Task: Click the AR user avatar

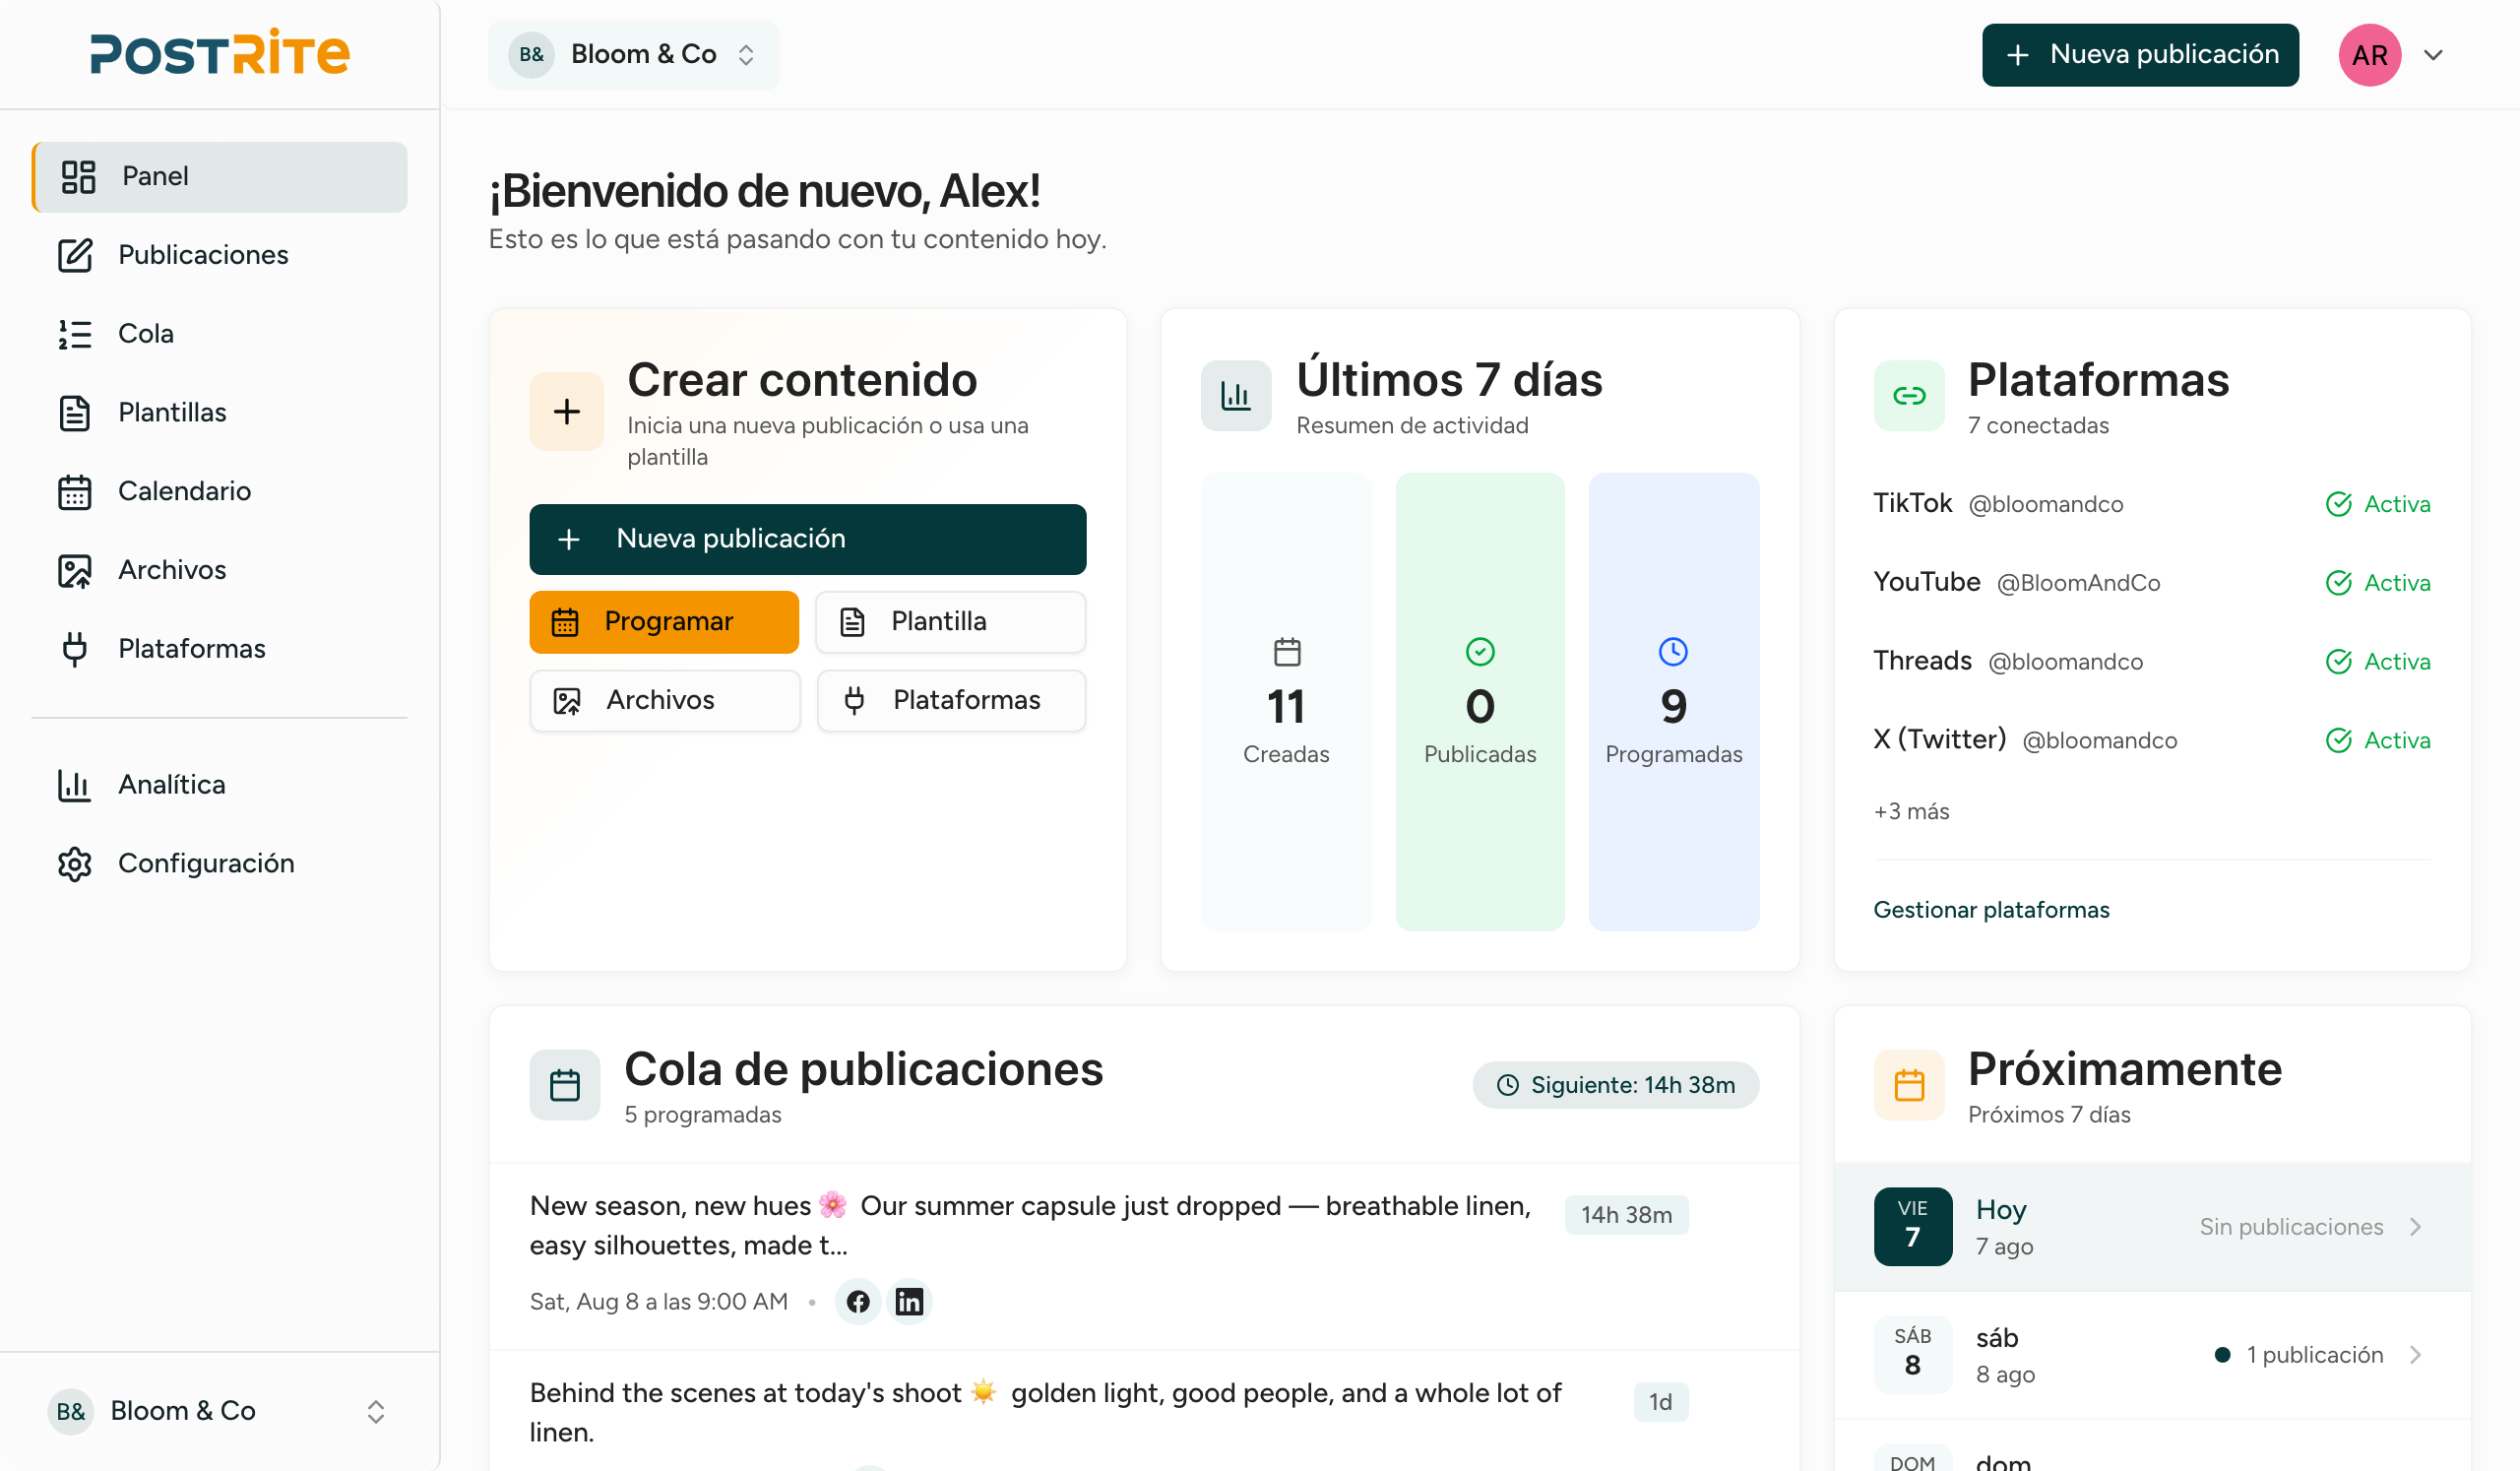Action: tap(2369, 55)
